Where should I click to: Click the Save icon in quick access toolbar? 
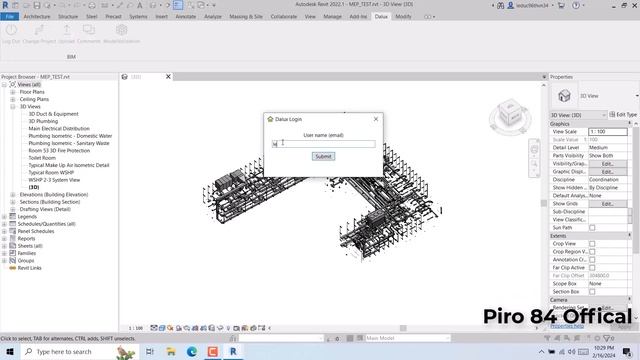pyautogui.click(x=37, y=5)
